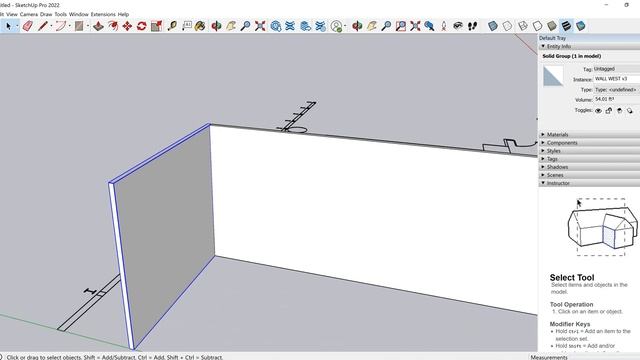Select the first Pan hand tool
The width and height of the screenshot is (640, 360).
click(231, 26)
